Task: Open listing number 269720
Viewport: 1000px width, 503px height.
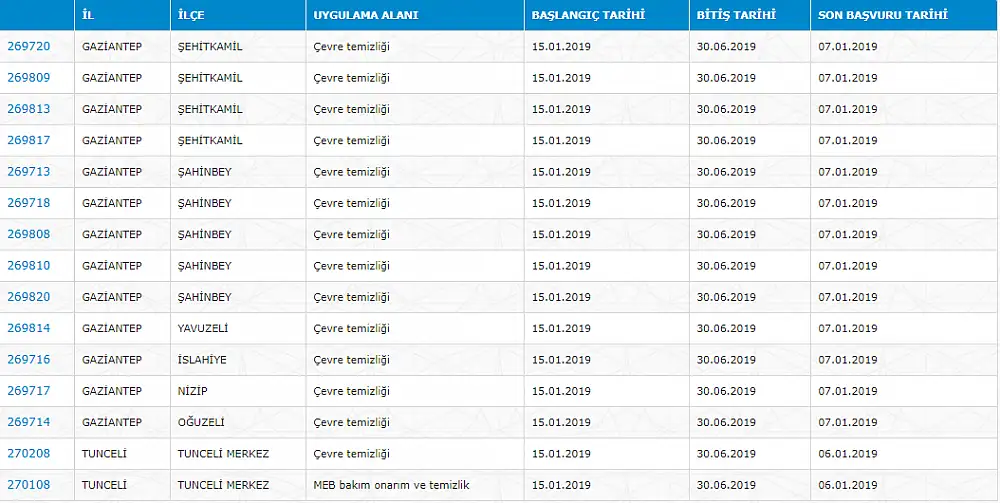Action: (x=29, y=47)
